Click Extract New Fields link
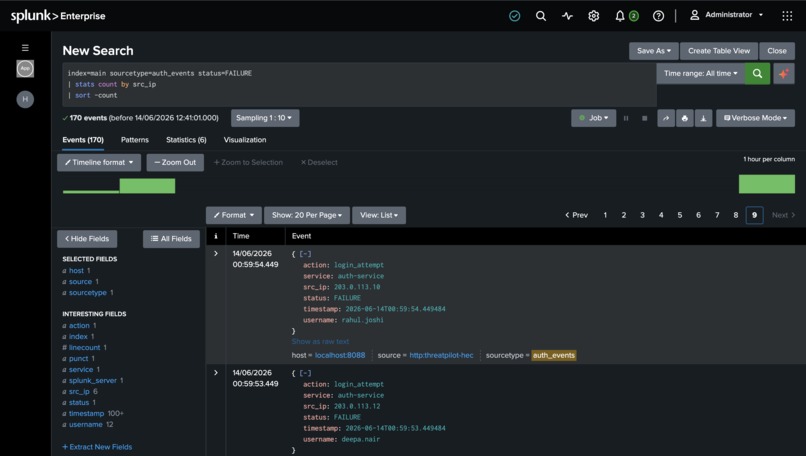This screenshot has width=806, height=456. pos(97,447)
